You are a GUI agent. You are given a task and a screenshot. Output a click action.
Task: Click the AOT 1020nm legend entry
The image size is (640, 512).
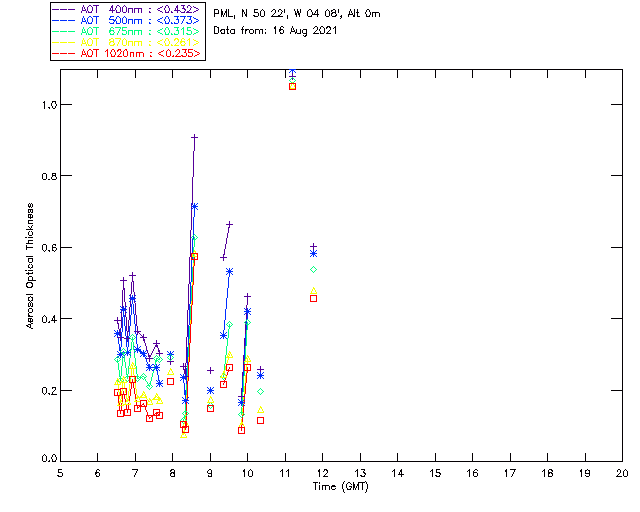127,53
